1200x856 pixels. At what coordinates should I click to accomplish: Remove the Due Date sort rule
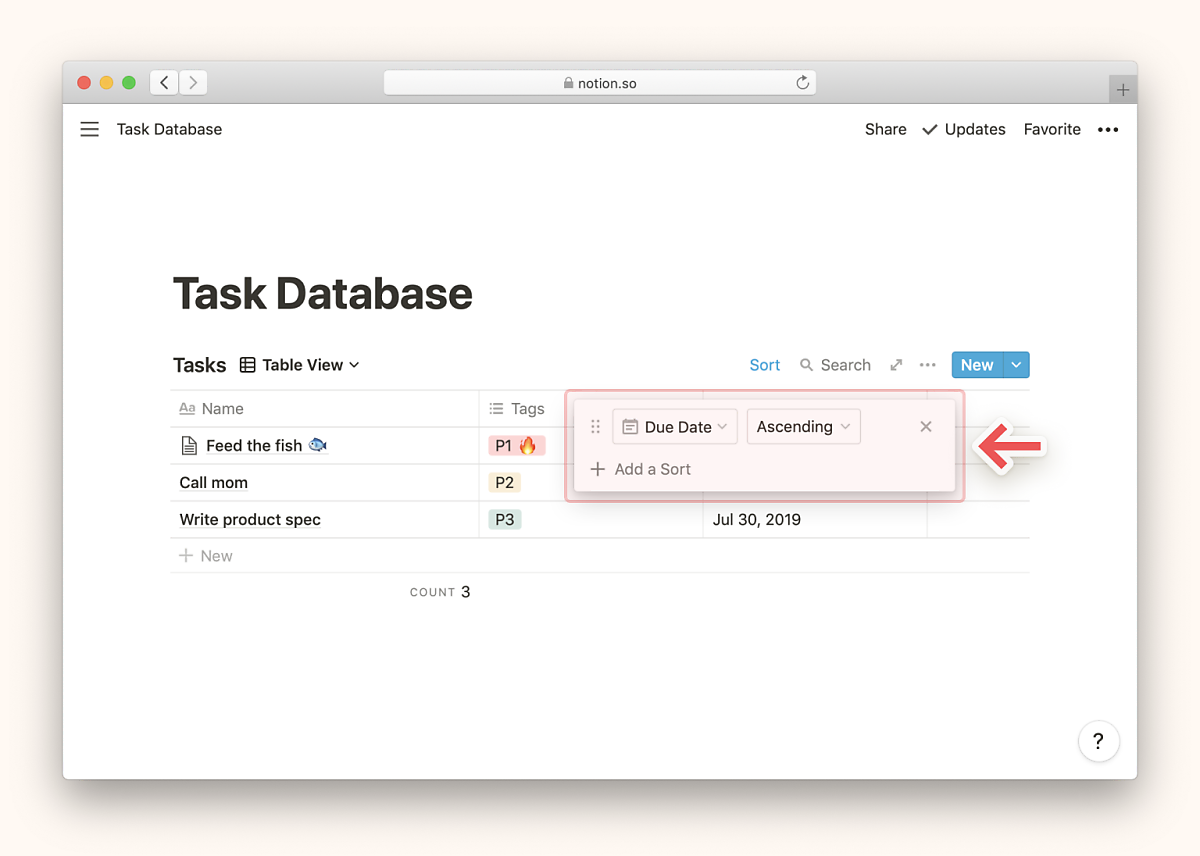[x=926, y=427]
